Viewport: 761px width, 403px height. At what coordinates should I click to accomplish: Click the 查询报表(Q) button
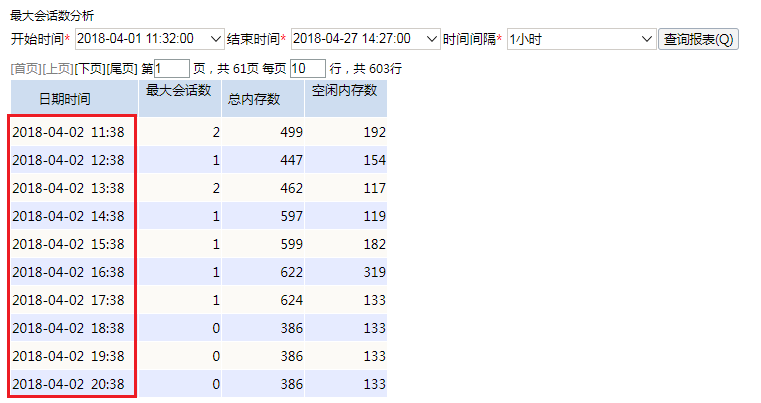tap(698, 39)
